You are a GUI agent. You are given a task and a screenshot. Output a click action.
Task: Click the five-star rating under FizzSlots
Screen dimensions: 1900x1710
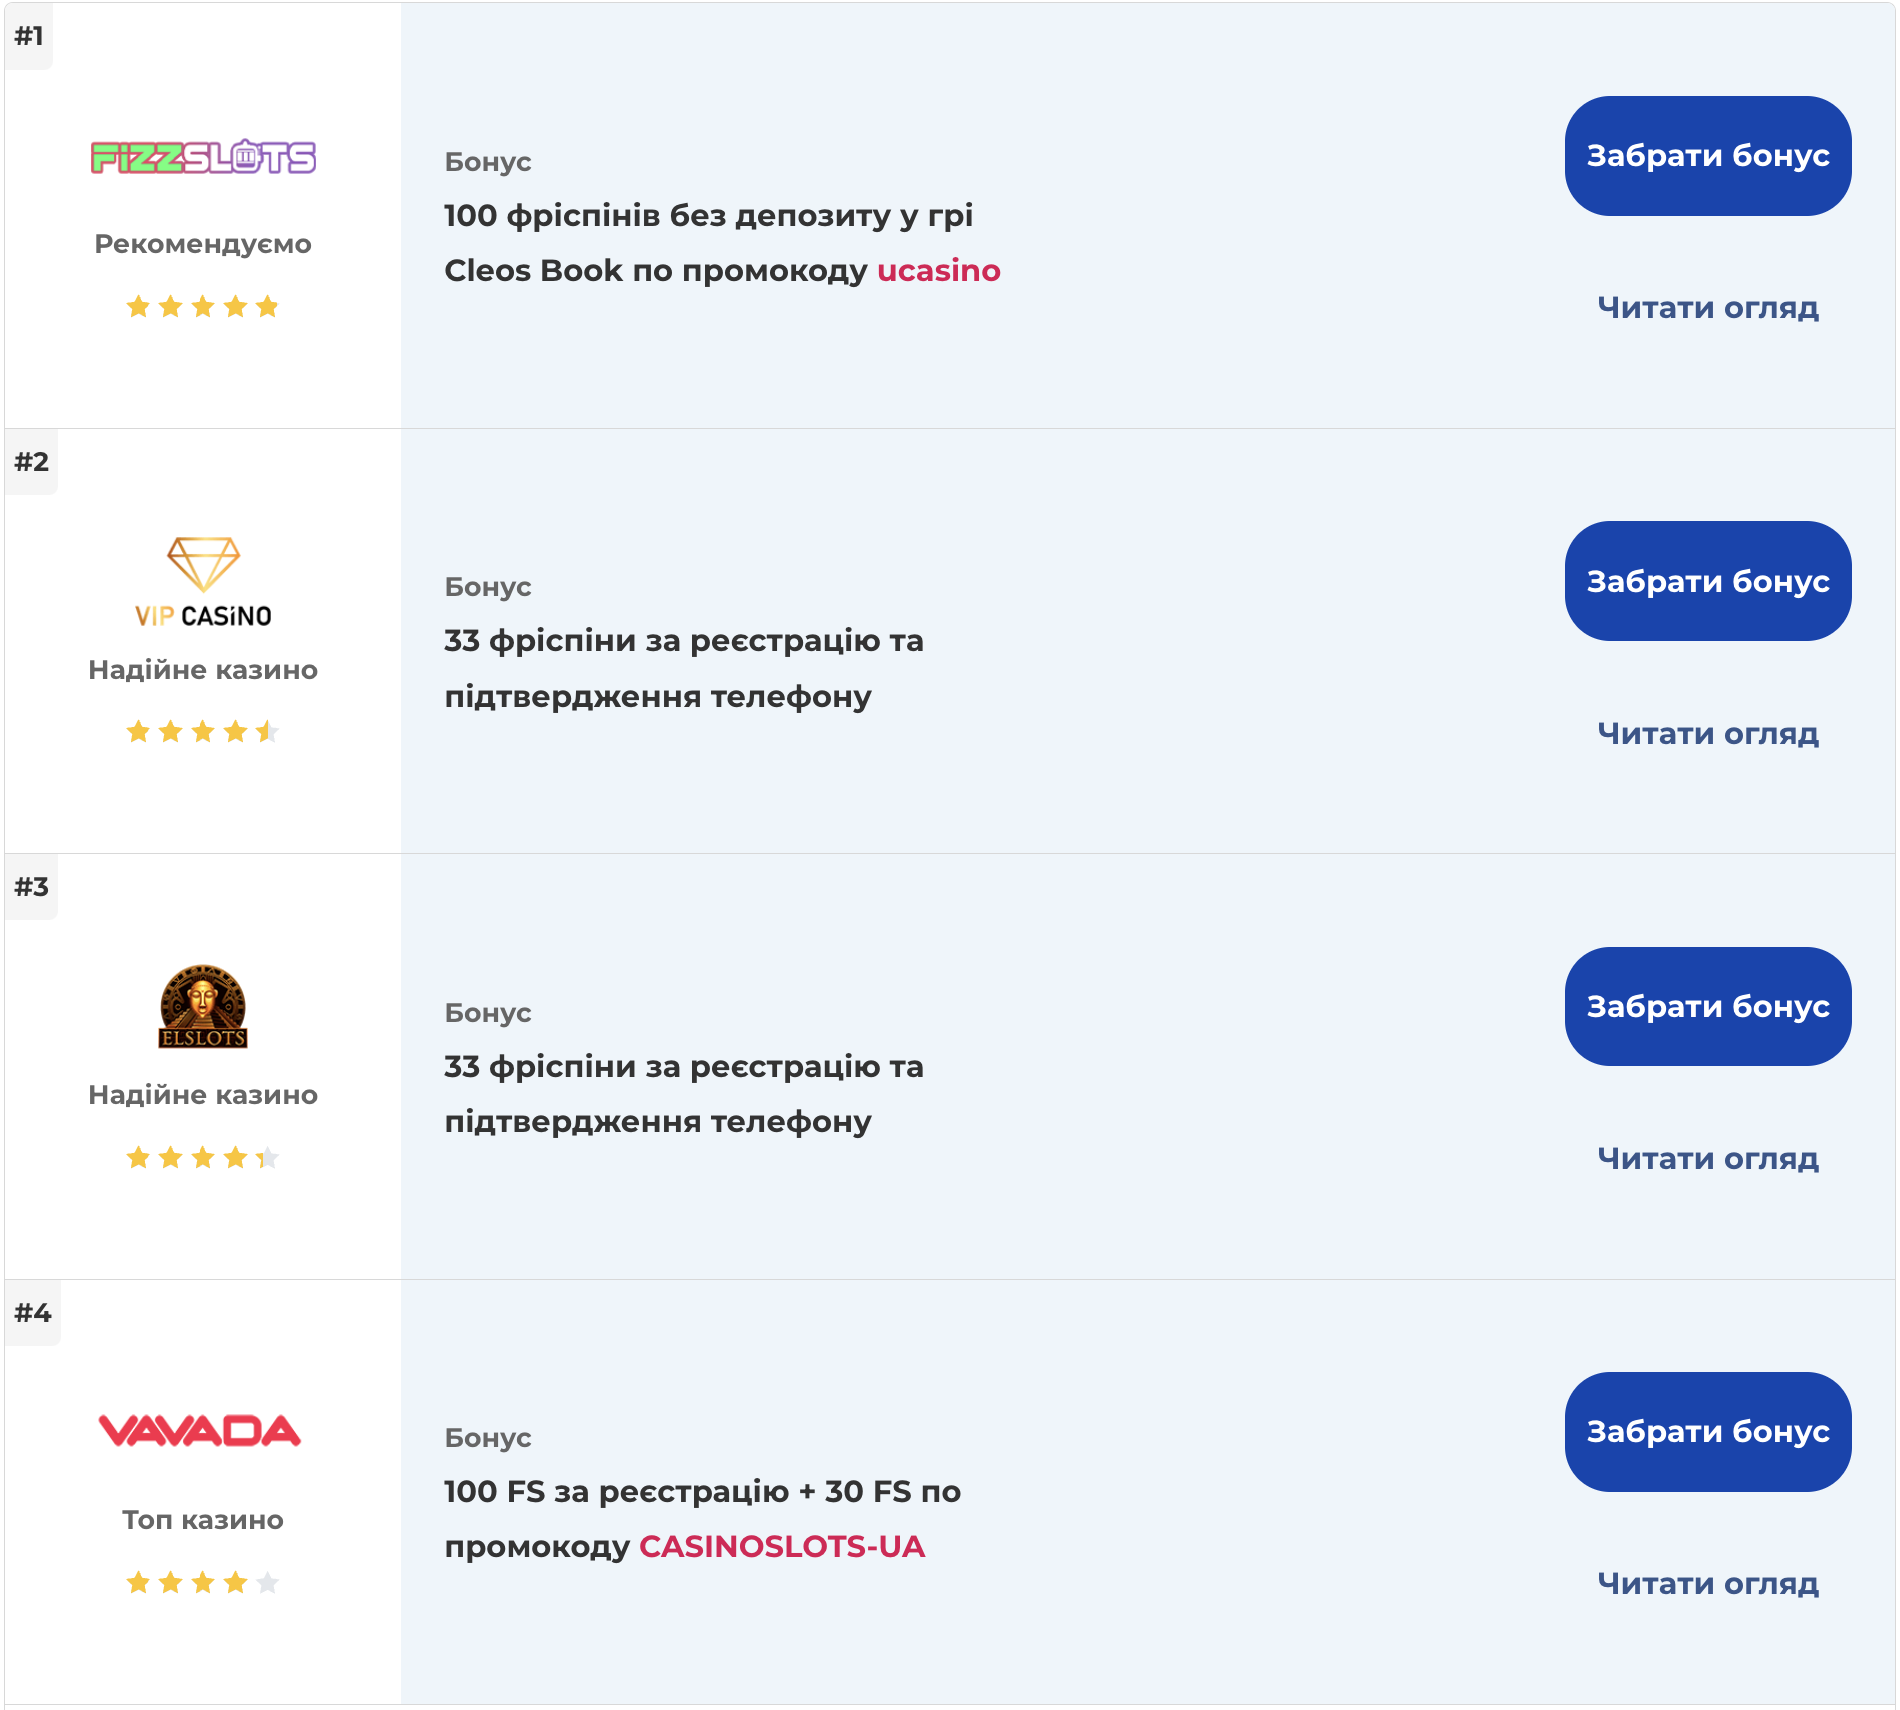tap(203, 307)
